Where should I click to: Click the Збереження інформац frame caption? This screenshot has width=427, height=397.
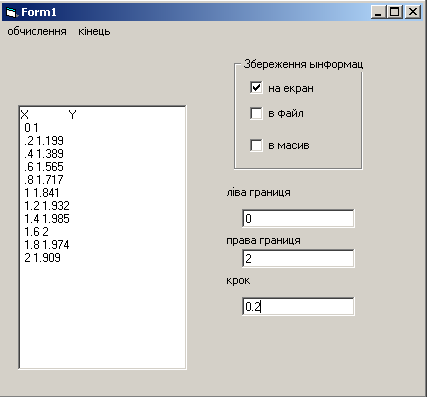click(x=303, y=64)
